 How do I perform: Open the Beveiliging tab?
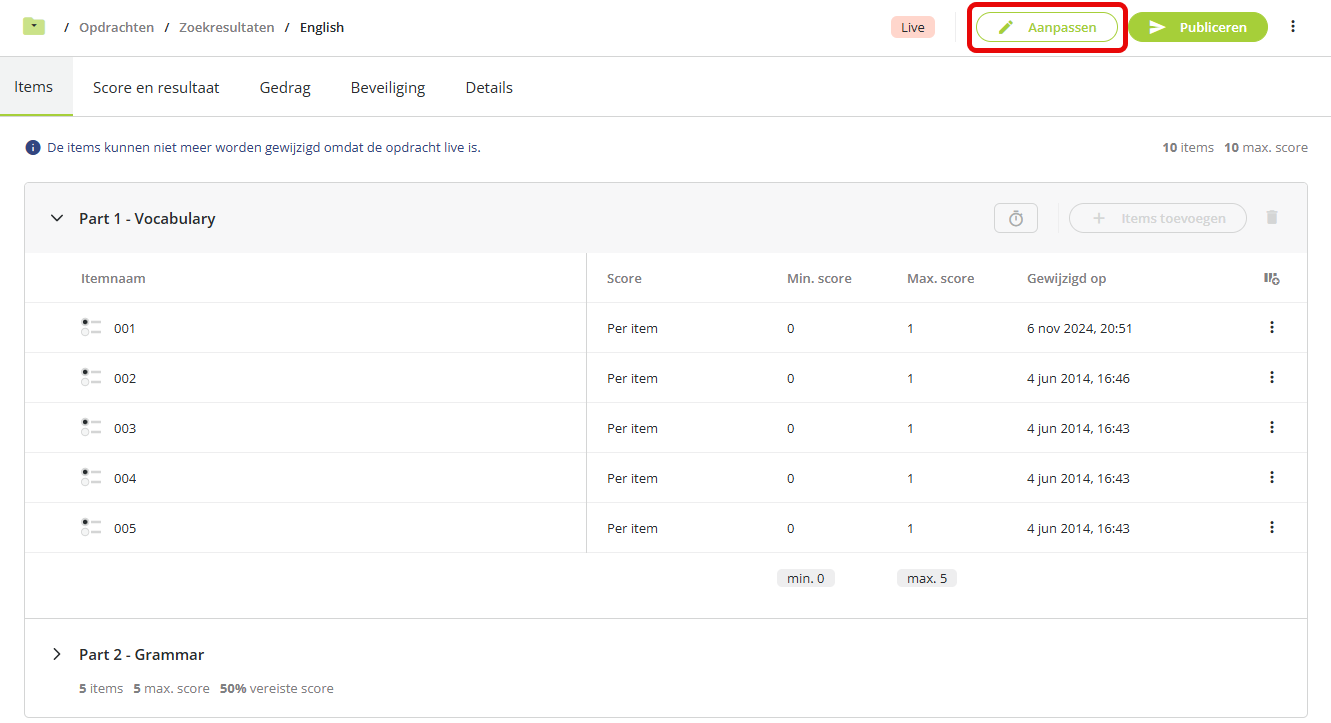[x=388, y=88]
